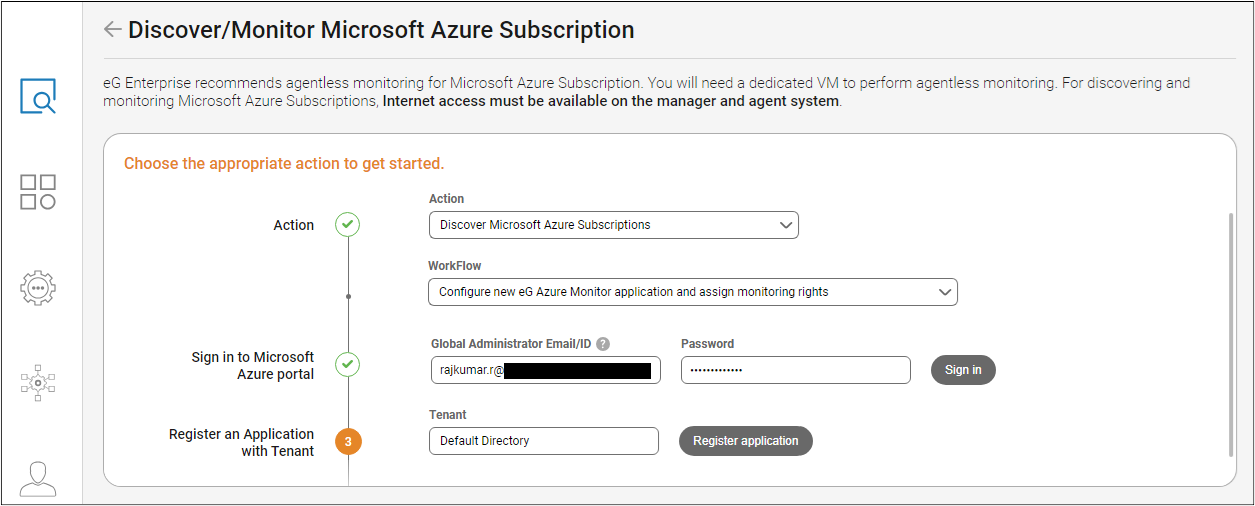Image resolution: width=1255 pixels, height=506 pixels.
Task: Click the back arrow beside page title
Action: 112,30
